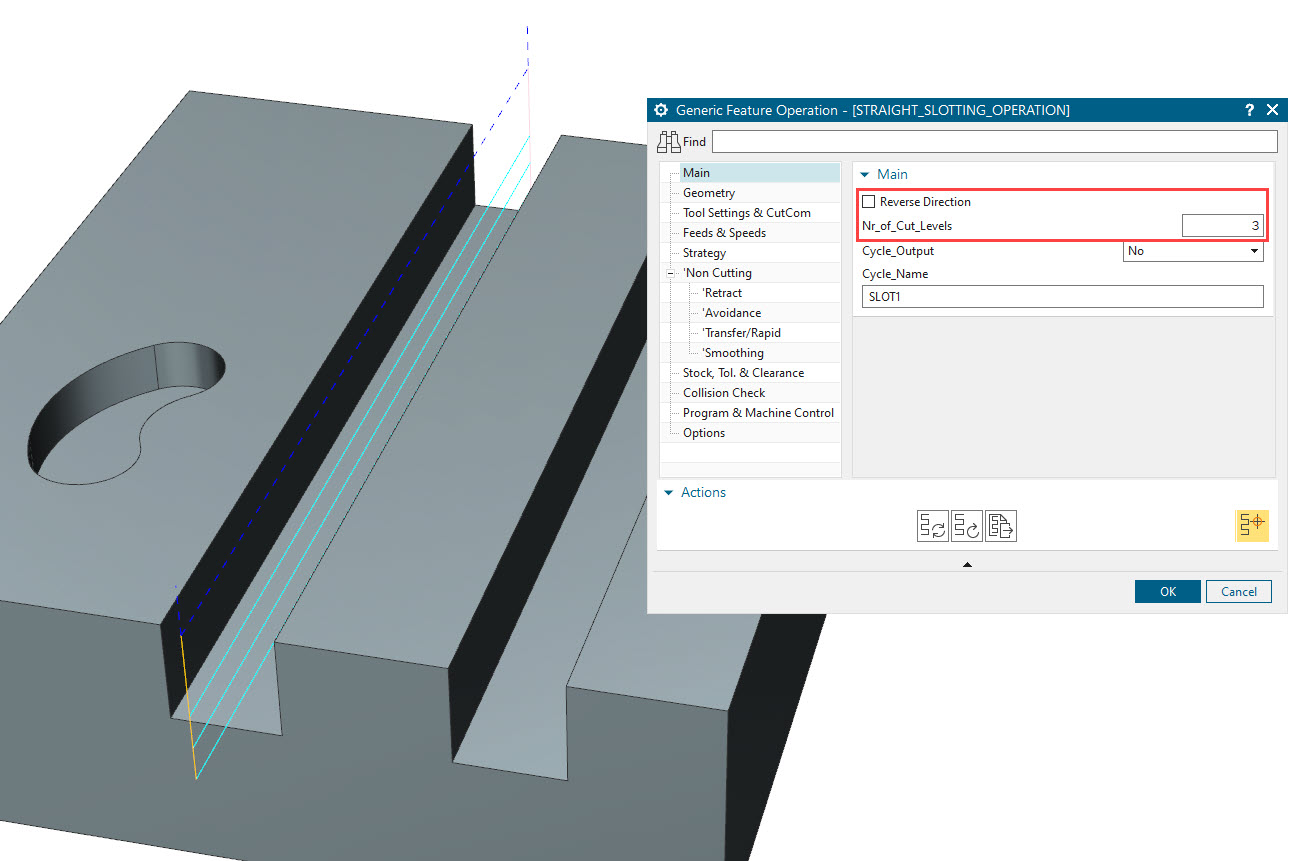Enable the Reverse Direction checkbox
The image size is (1299, 861).
[x=868, y=201]
